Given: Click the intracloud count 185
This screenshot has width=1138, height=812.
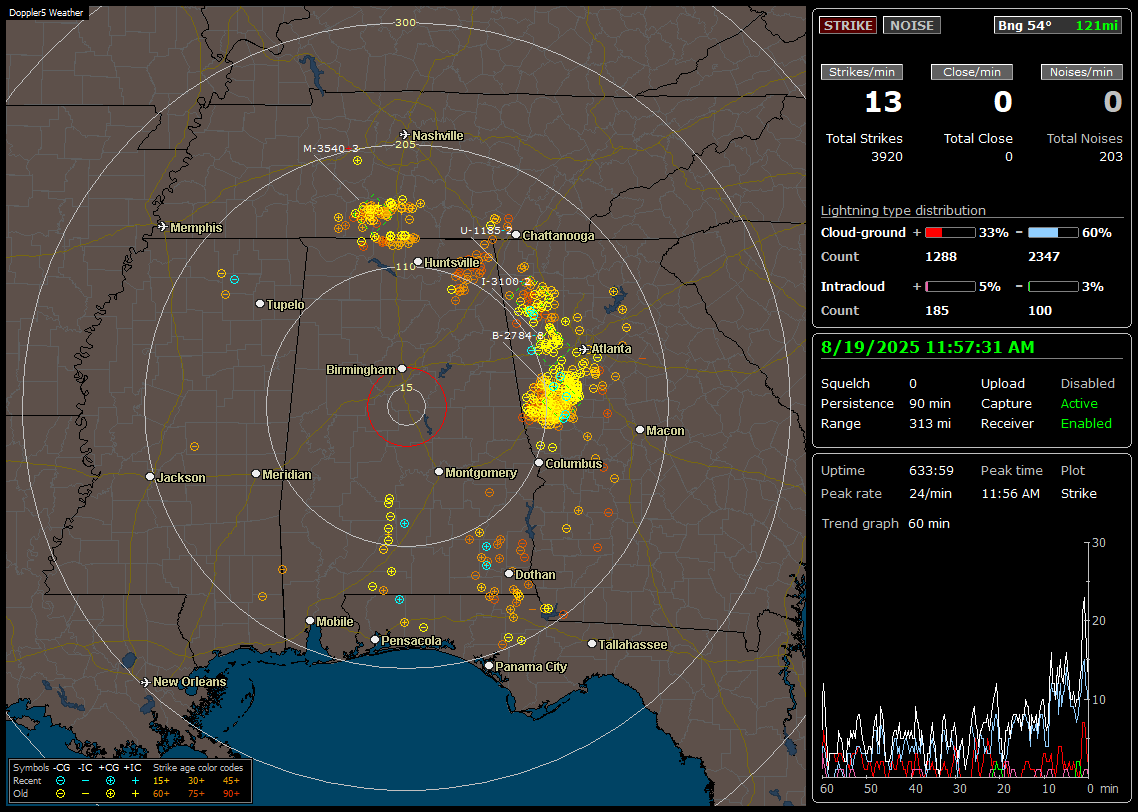Looking at the screenshot, I should tap(937, 311).
